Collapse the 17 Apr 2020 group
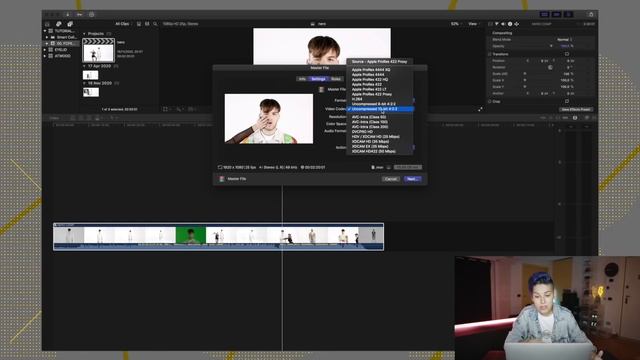 pyautogui.click(x=84, y=66)
